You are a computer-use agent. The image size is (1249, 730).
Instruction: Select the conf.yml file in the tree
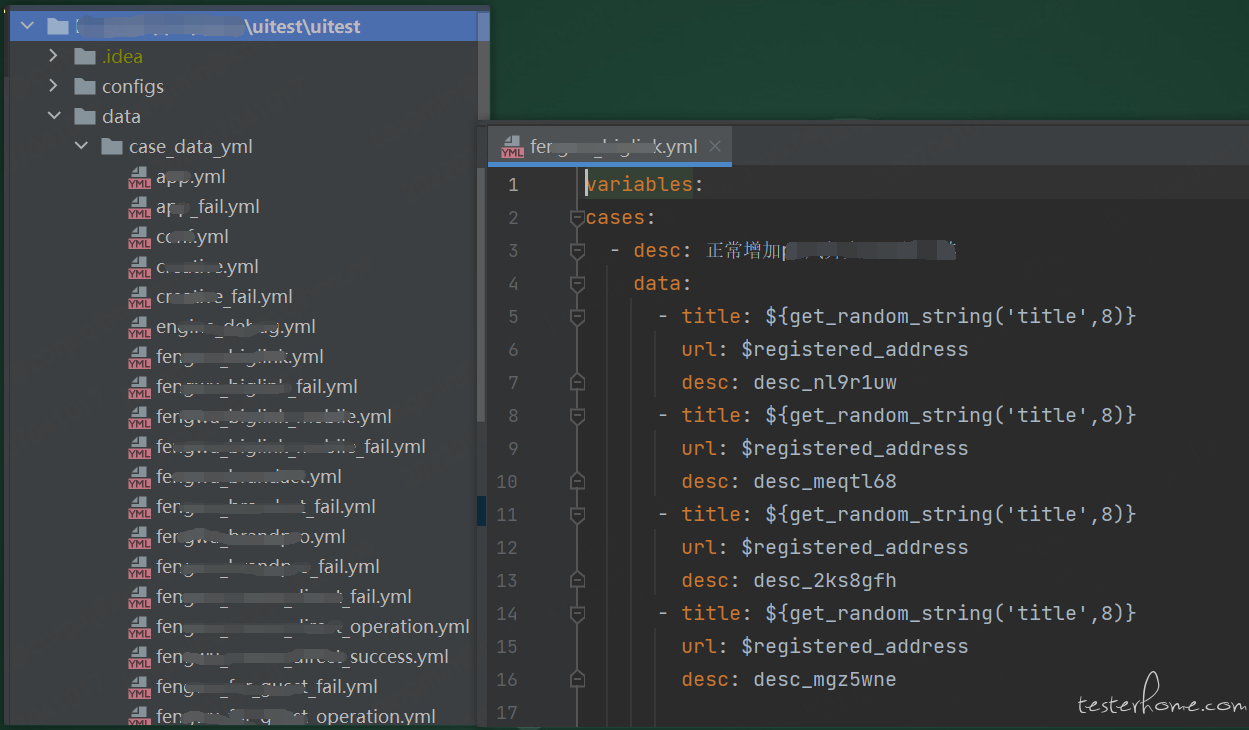coord(192,237)
